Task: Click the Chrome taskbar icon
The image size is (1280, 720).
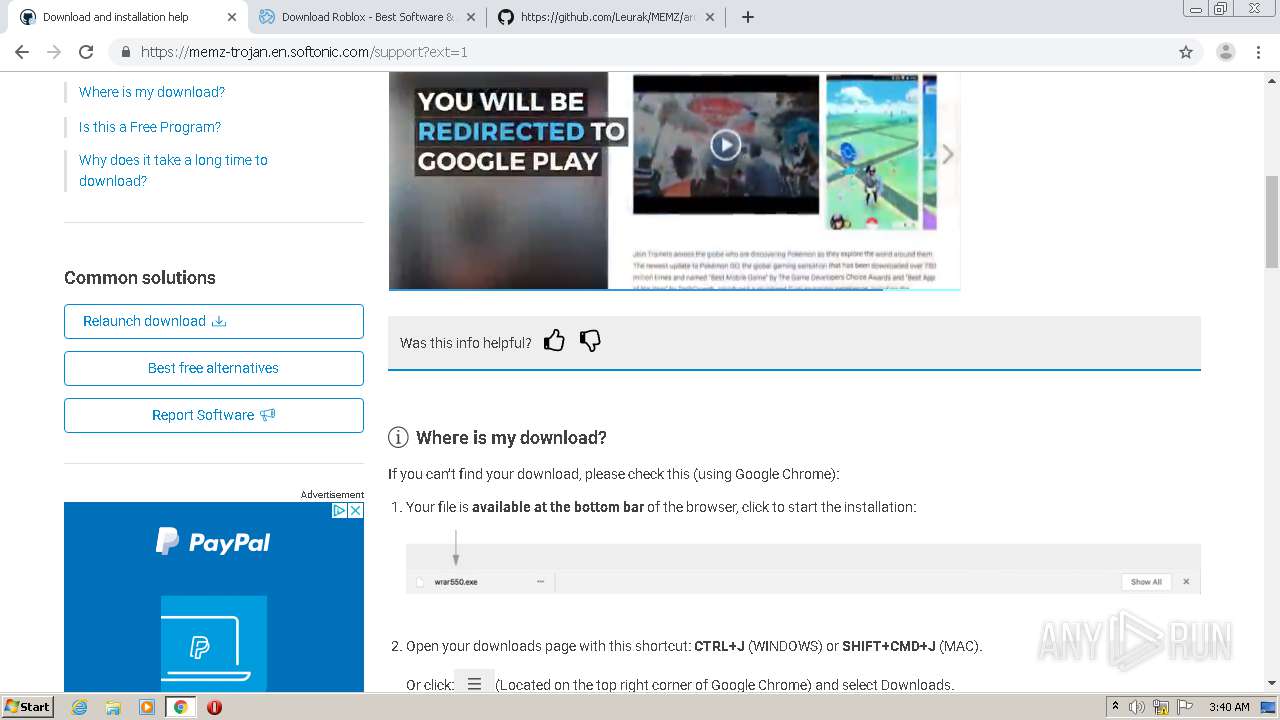Action: point(180,707)
